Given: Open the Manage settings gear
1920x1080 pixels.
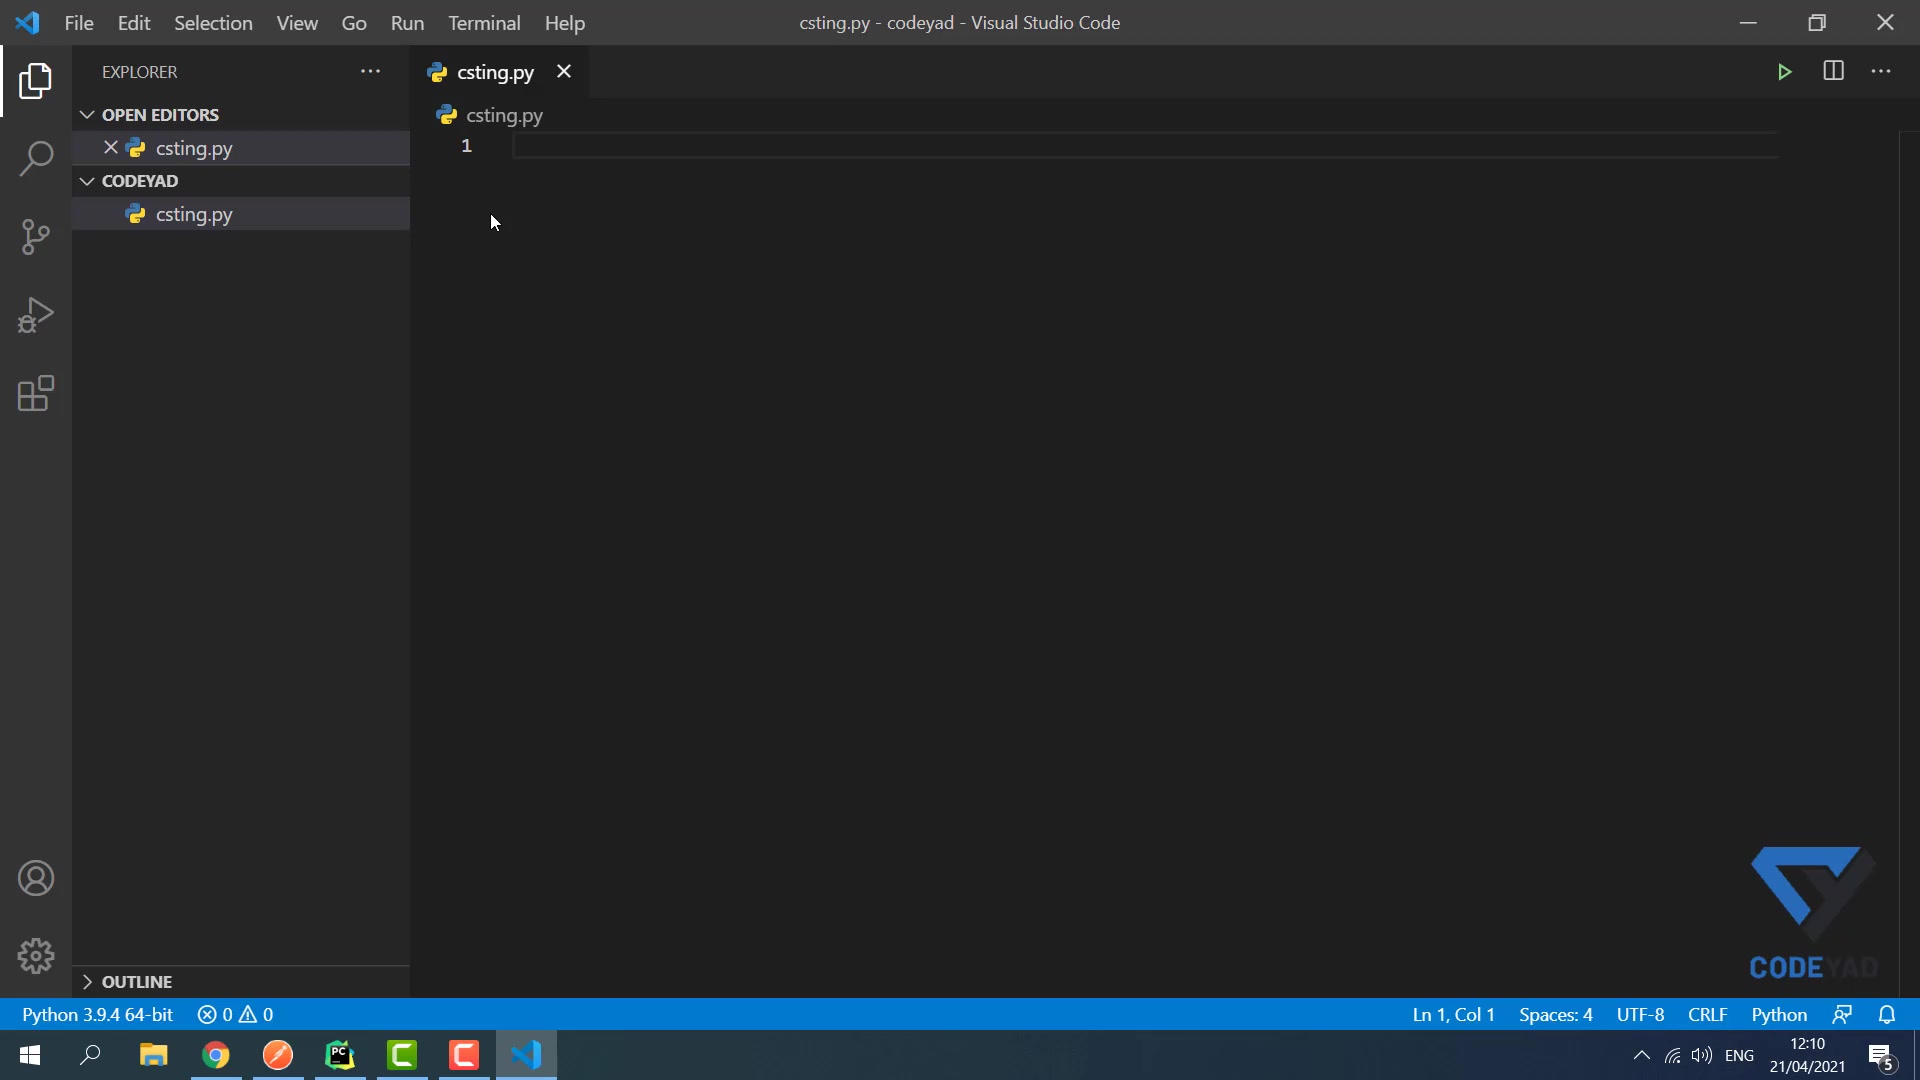Looking at the screenshot, I should (x=36, y=956).
